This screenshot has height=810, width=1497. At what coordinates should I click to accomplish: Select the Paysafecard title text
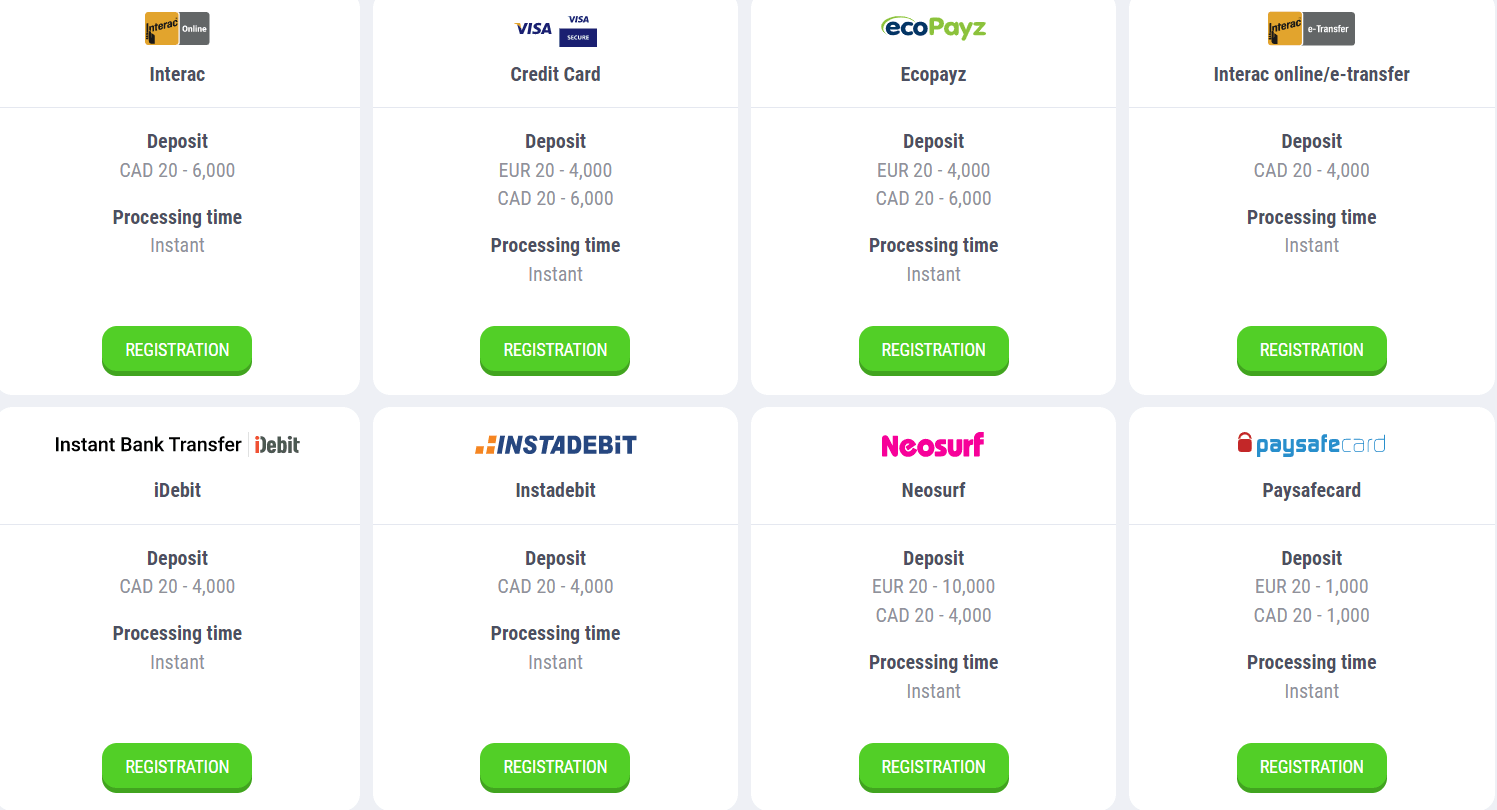pos(1311,491)
